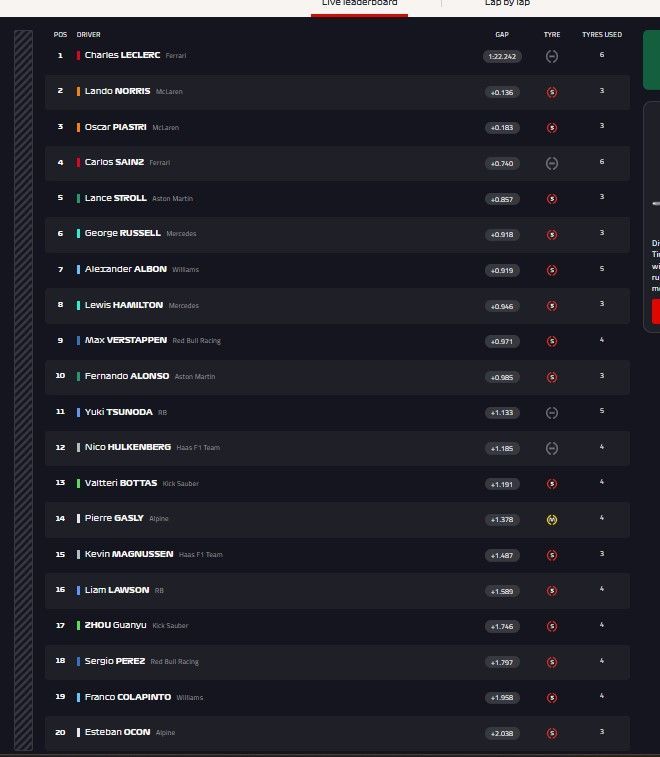Open Fernando Alonso's driver name
This screenshot has width=660, height=757.
point(127,376)
